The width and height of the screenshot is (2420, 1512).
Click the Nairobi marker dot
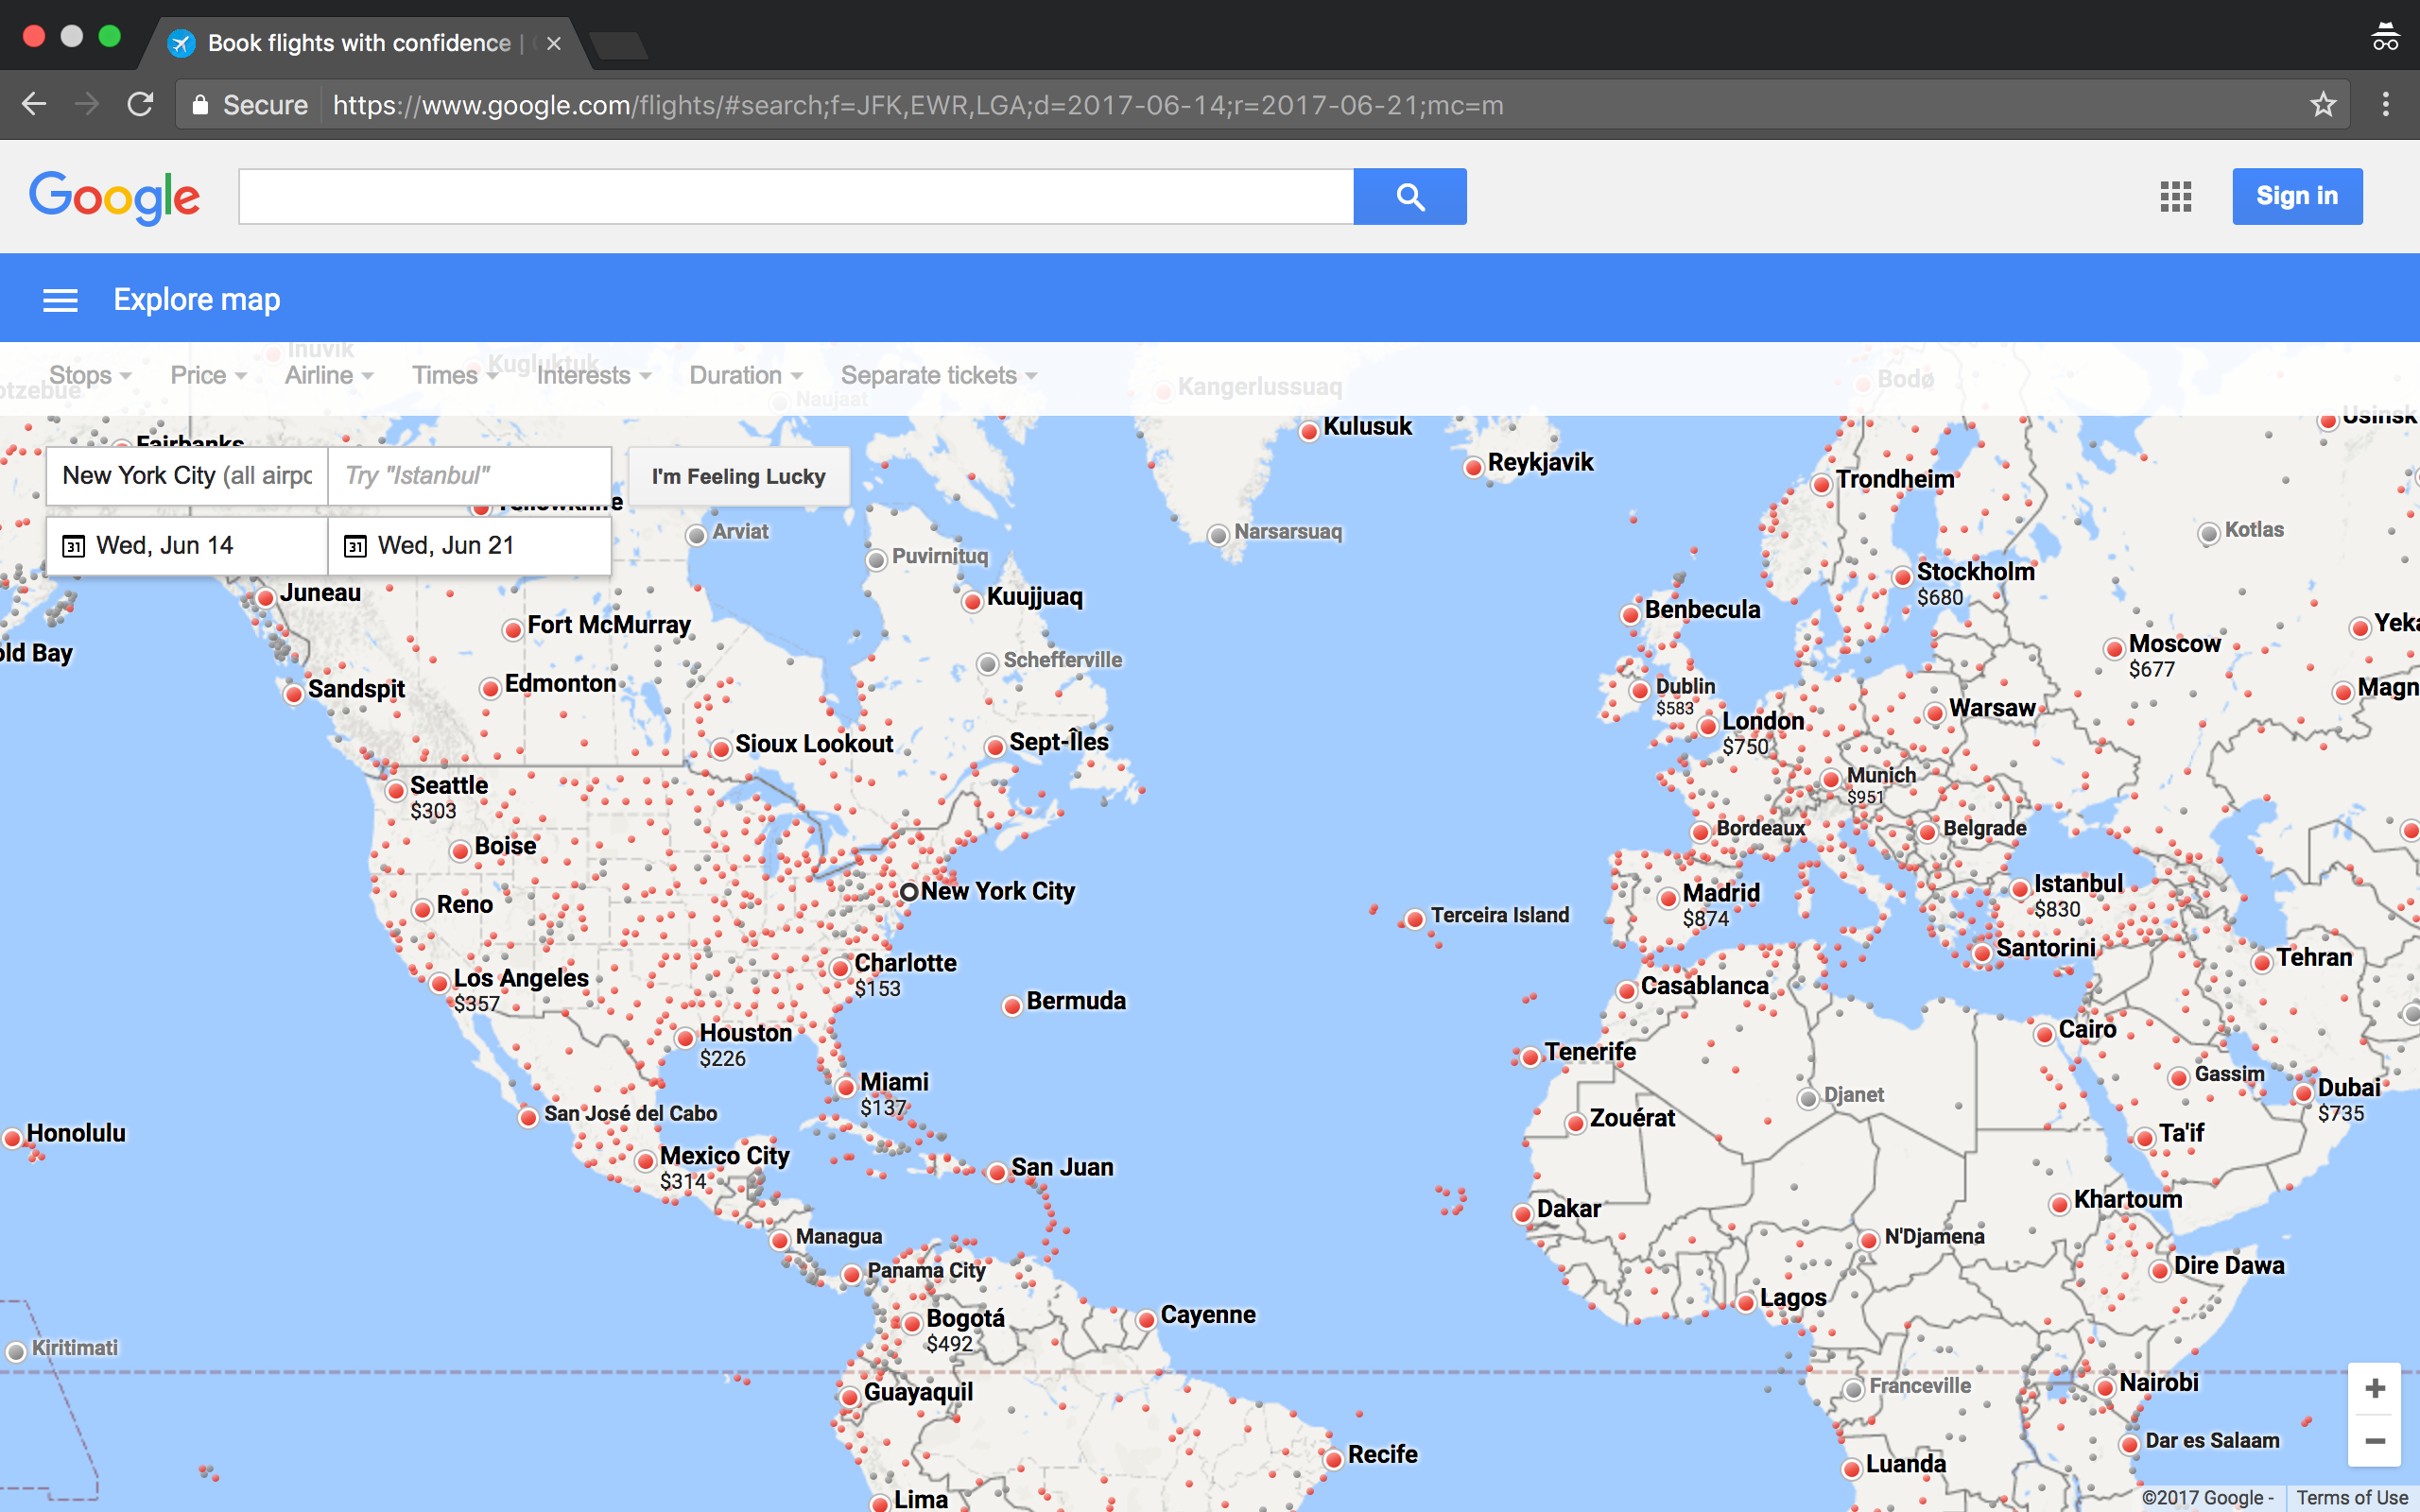(x=2105, y=1387)
